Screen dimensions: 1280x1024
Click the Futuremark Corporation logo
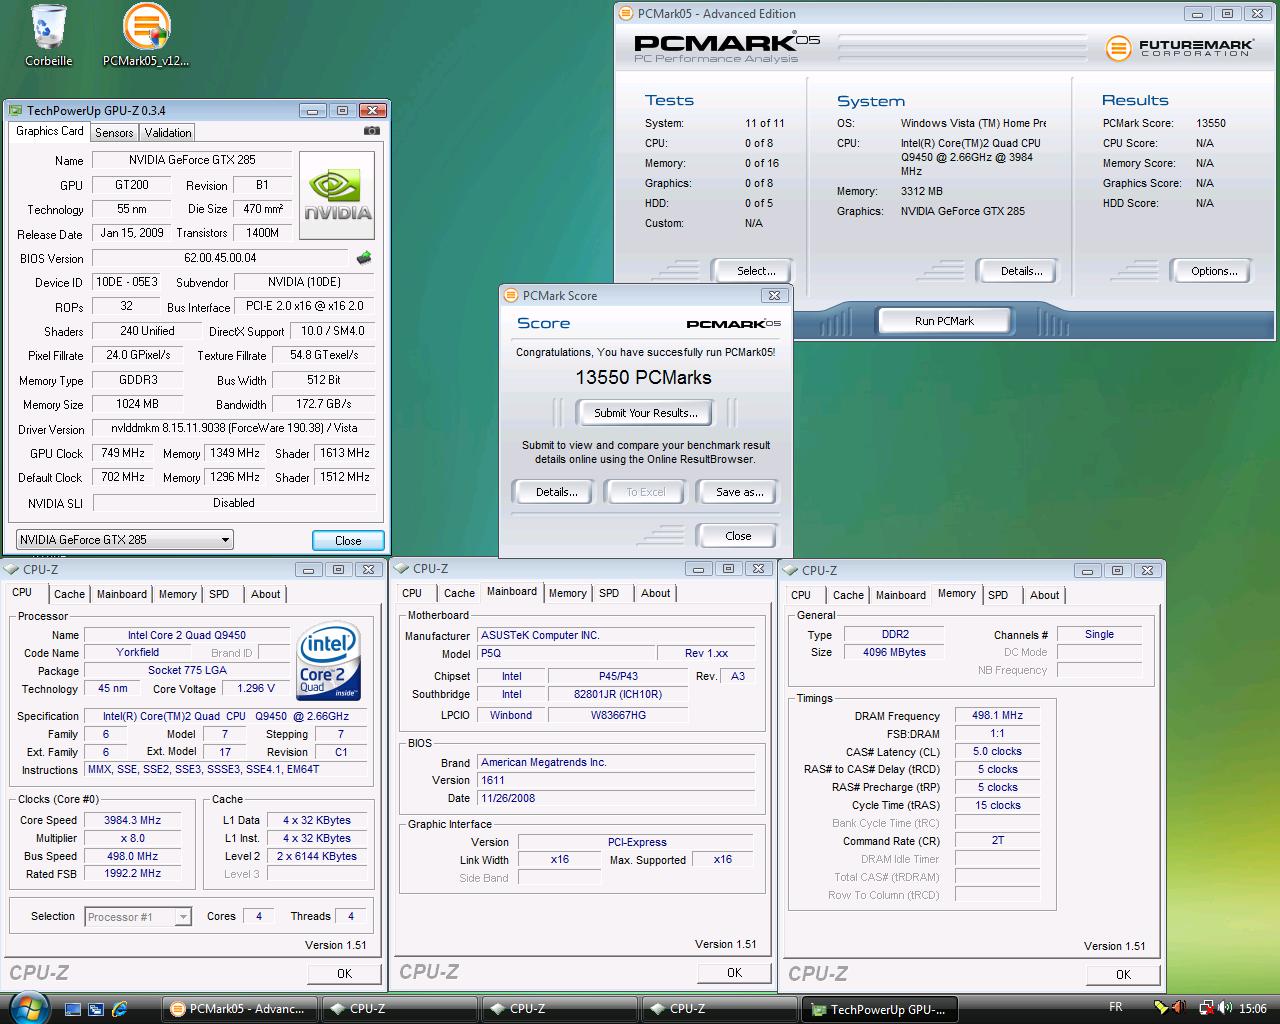tap(1178, 47)
